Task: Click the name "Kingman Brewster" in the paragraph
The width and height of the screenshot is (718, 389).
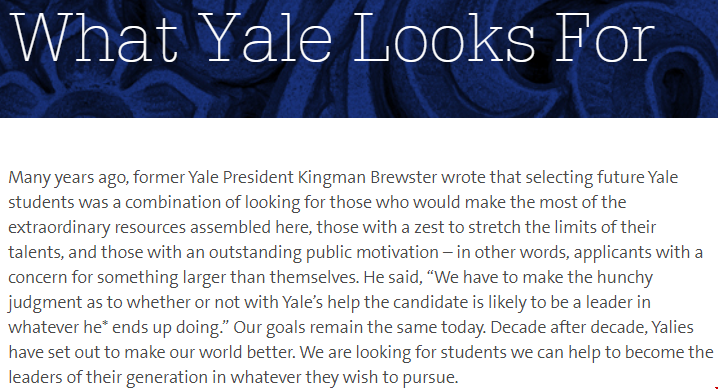Action: pos(367,178)
